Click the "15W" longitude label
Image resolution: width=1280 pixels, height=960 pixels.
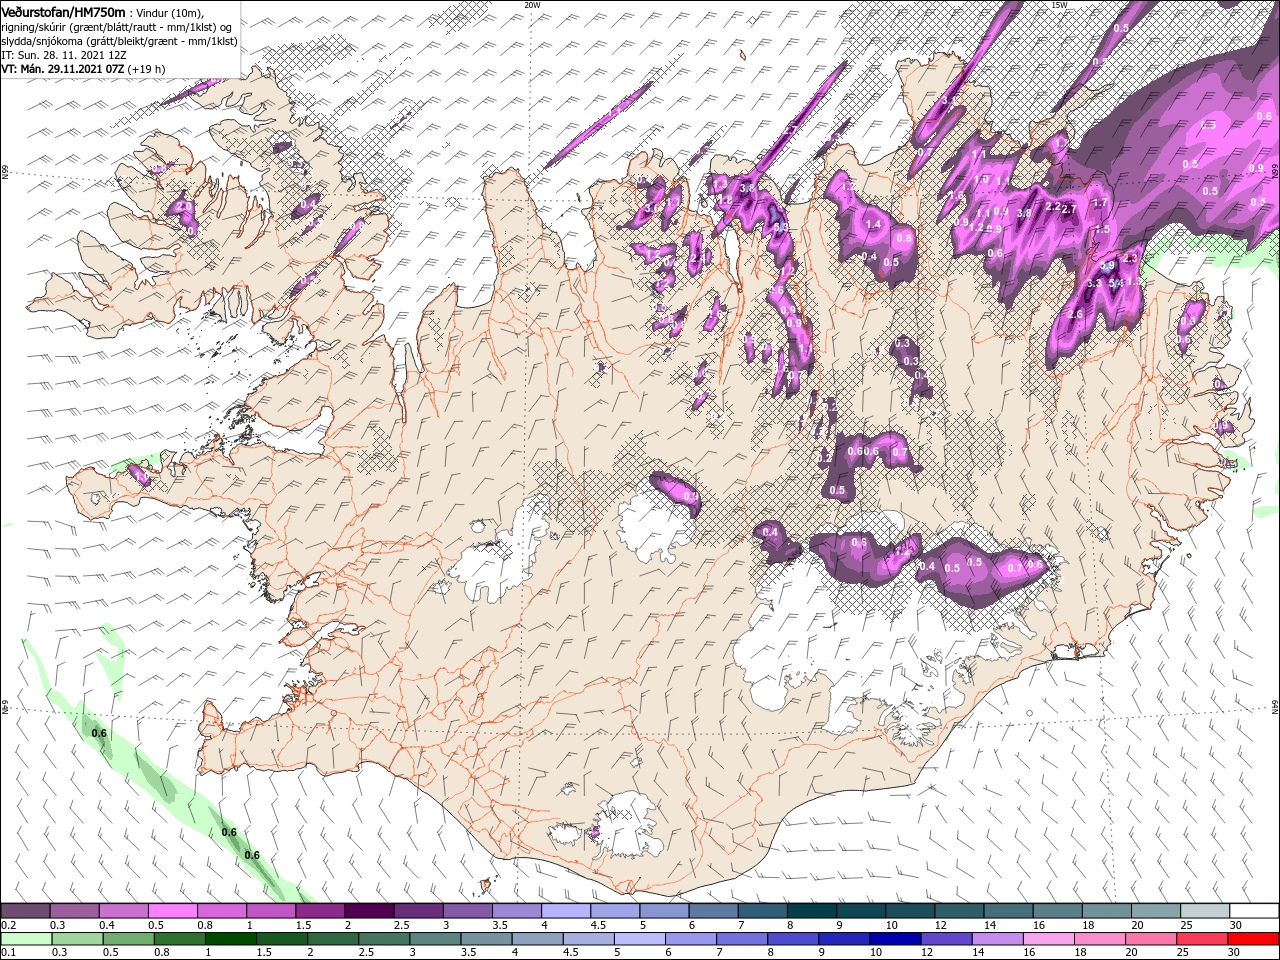click(1059, 5)
